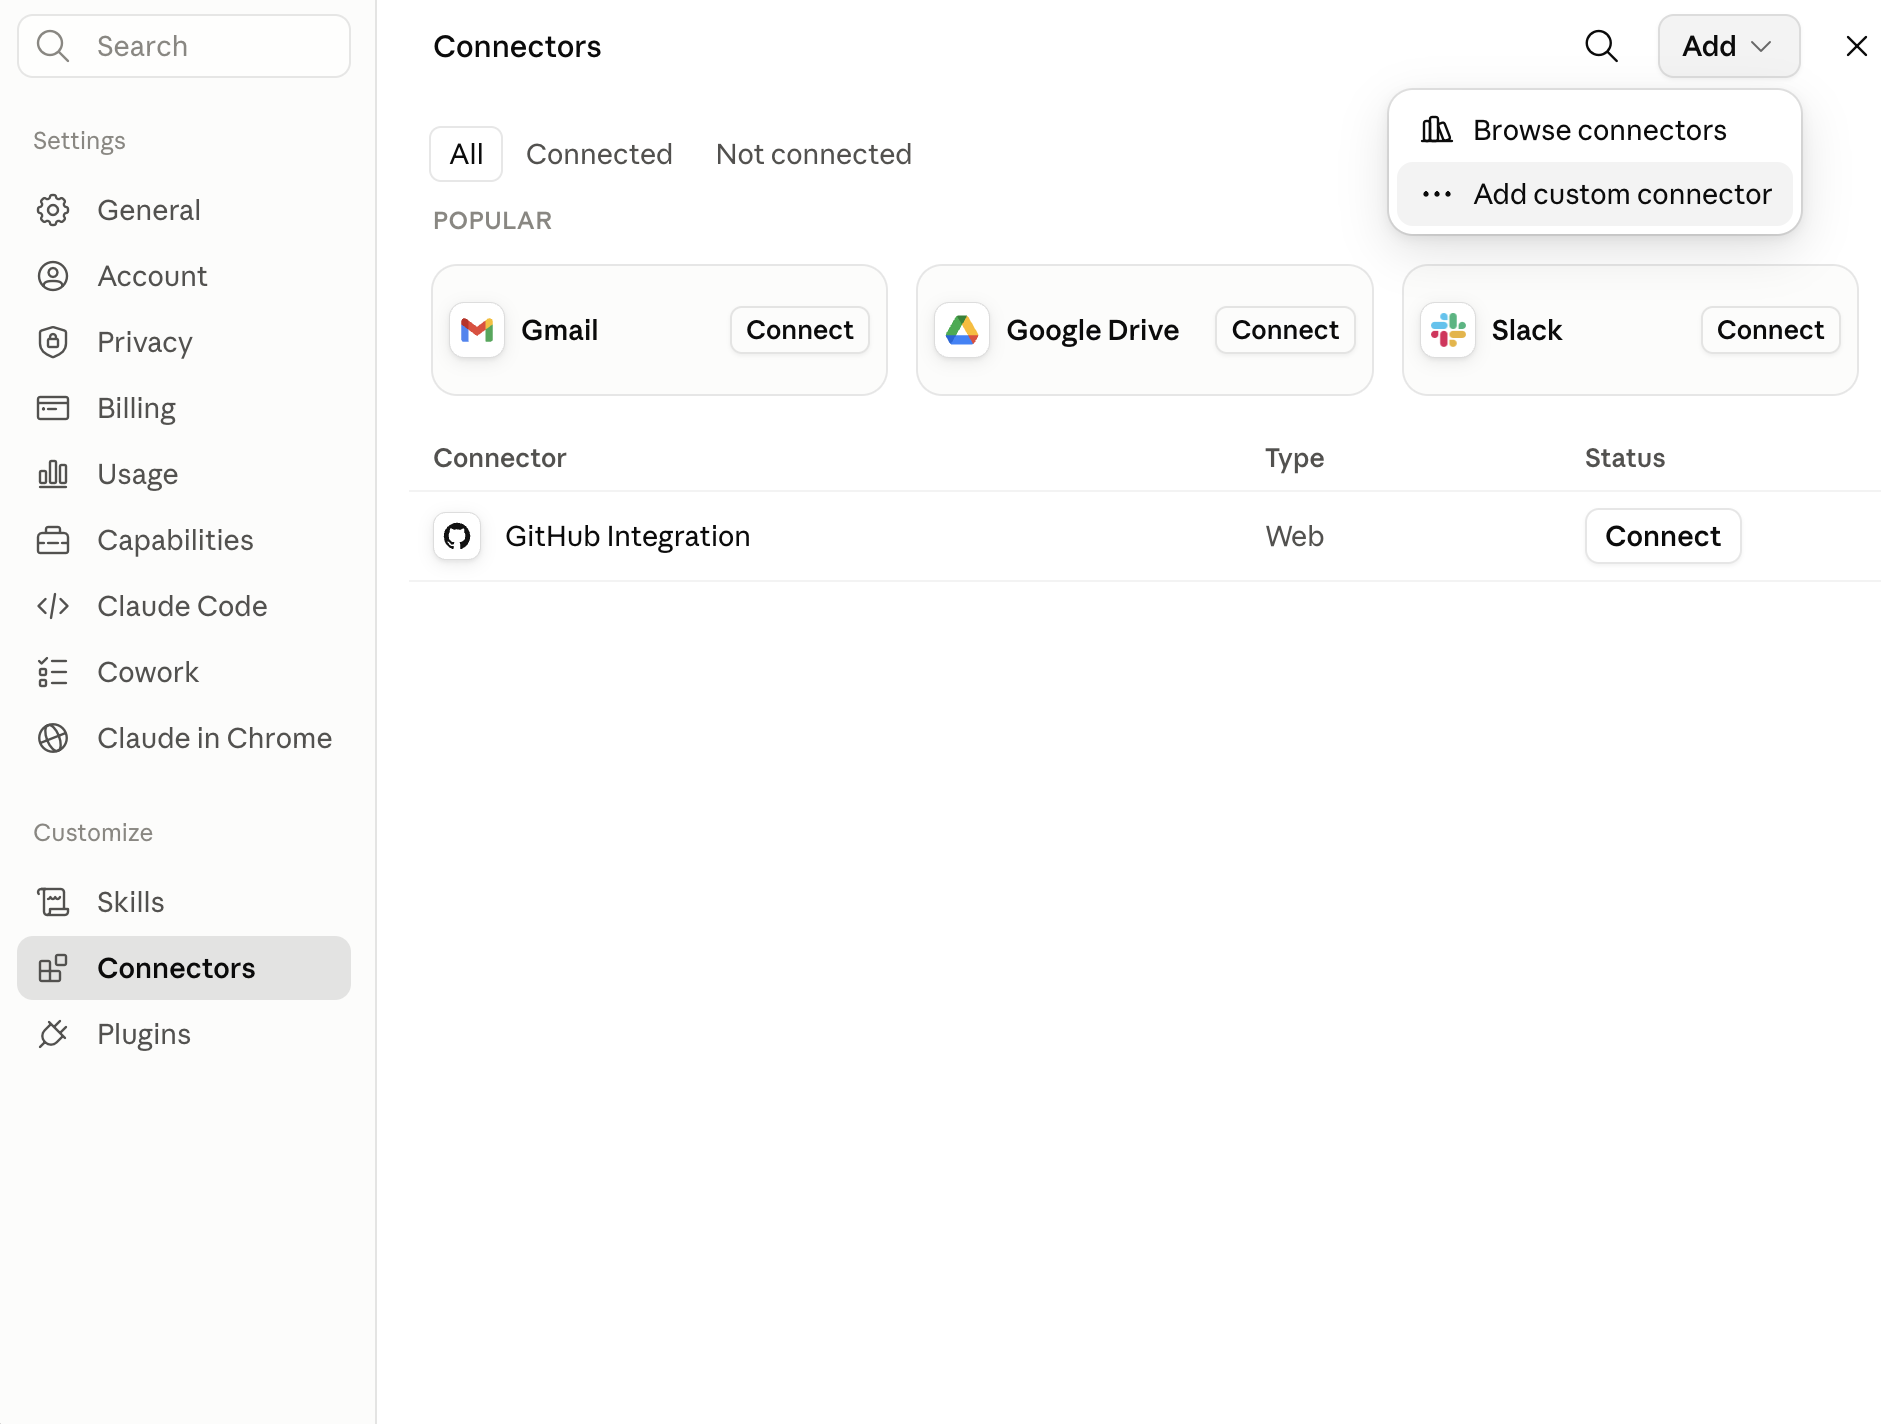Viewport: 1902px width, 1424px height.
Task: Click the Skills scroll icon
Action: (x=53, y=902)
